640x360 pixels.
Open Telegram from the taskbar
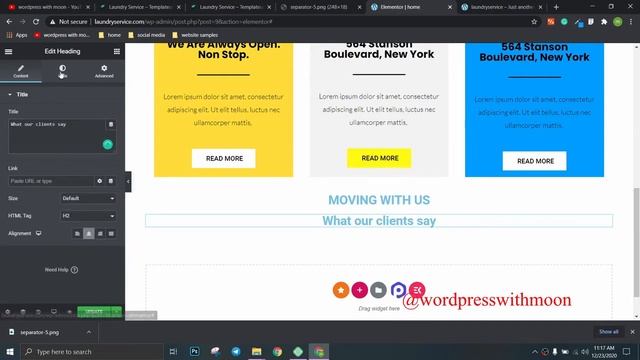236,351
